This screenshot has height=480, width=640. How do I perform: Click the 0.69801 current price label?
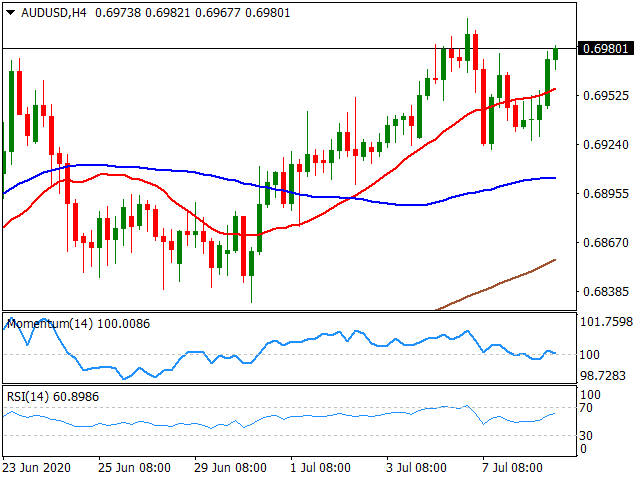(x=606, y=49)
